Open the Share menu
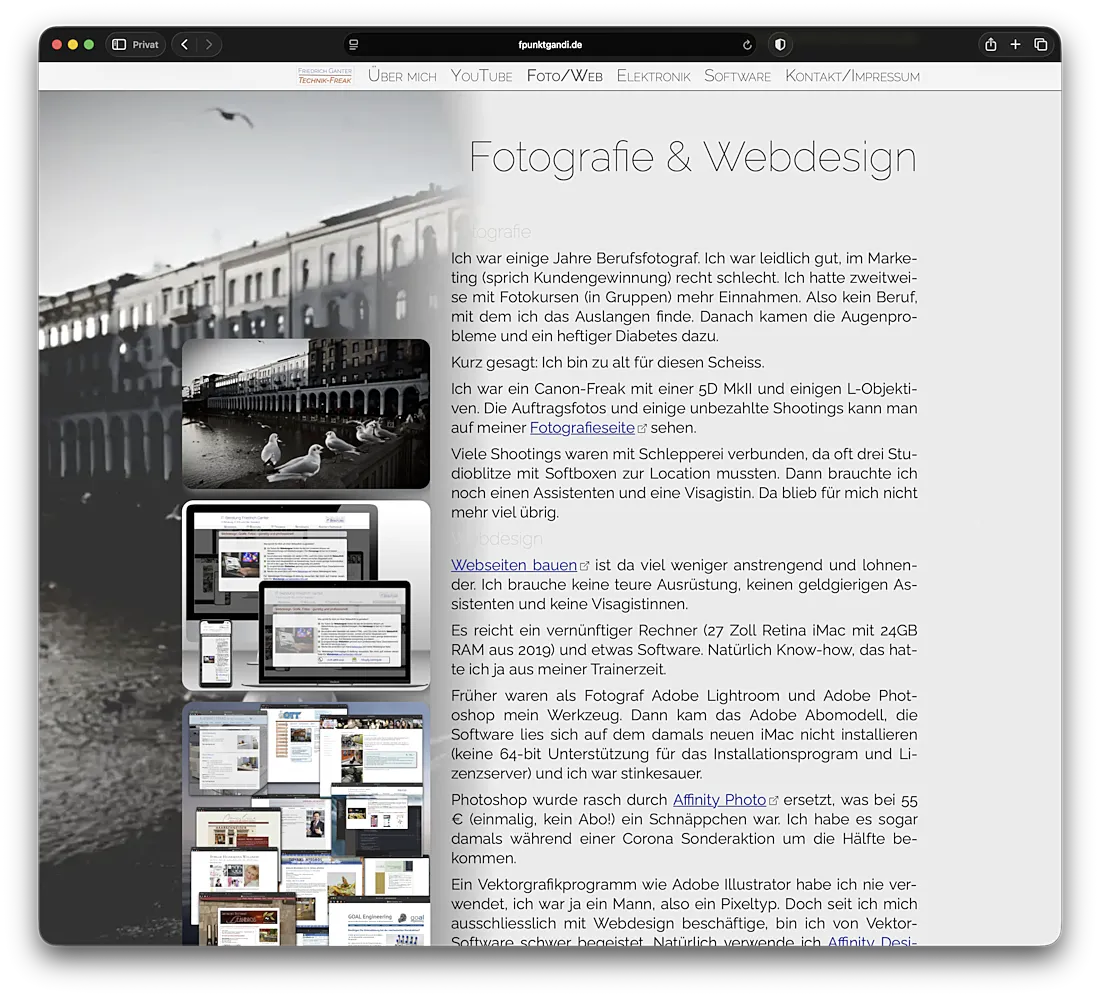 coord(990,45)
